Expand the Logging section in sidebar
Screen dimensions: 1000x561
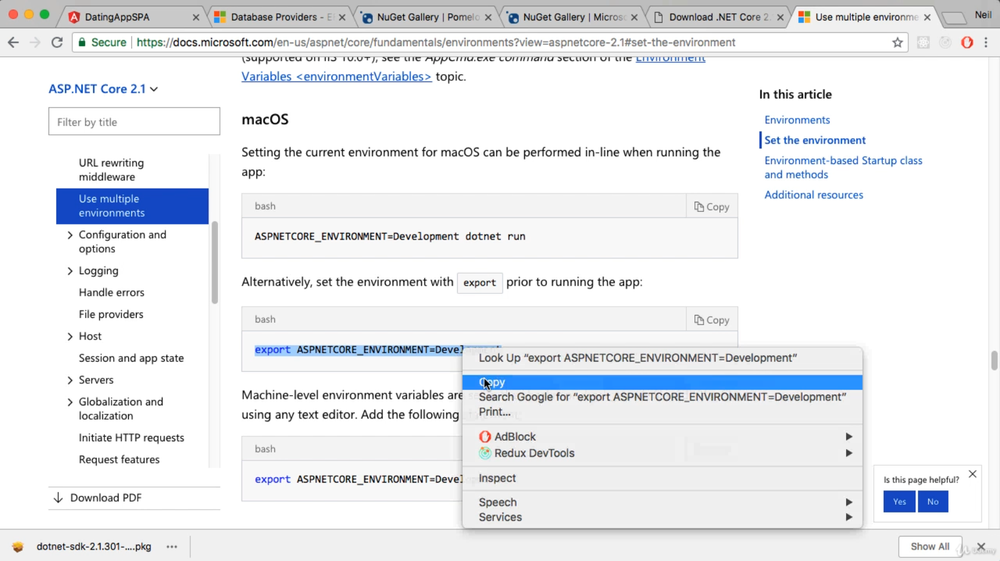click(x=70, y=271)
